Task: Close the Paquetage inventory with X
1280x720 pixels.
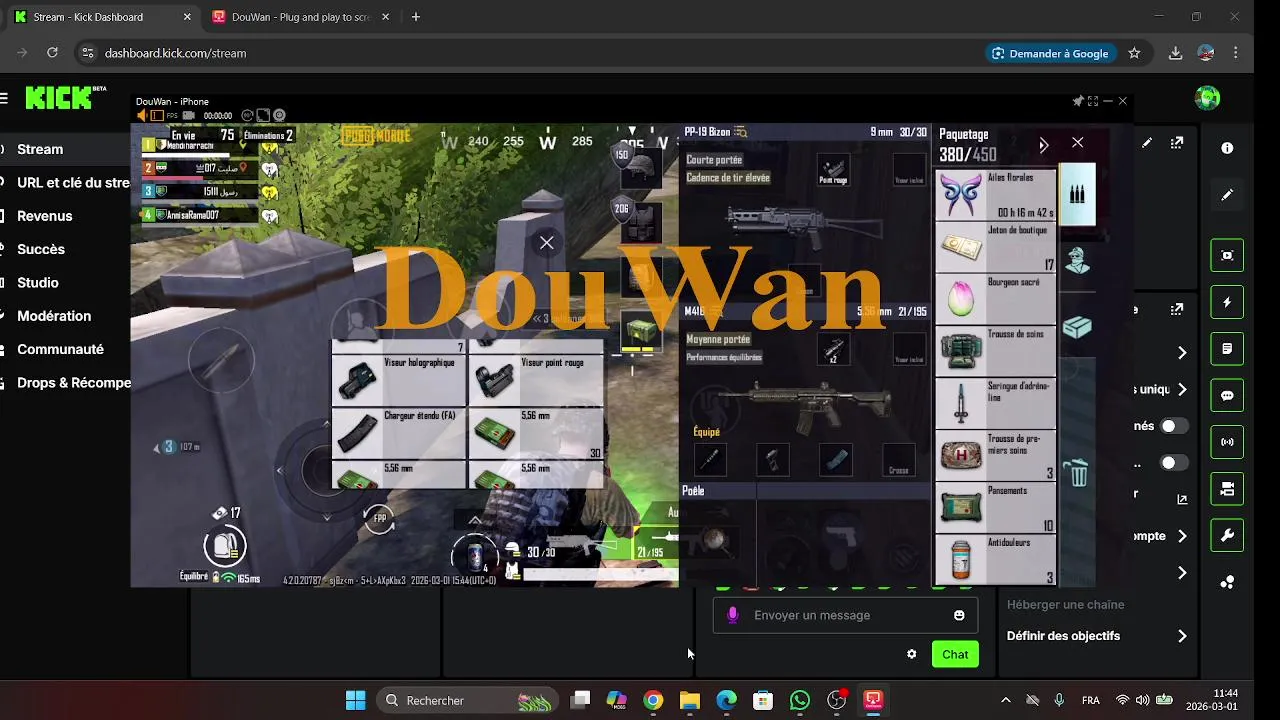Action: coord(1077,143)
